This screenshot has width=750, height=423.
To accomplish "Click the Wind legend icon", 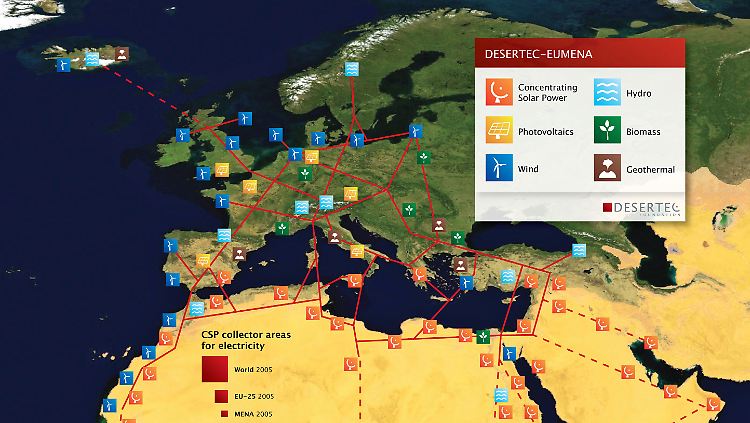I will coord(499,168).
